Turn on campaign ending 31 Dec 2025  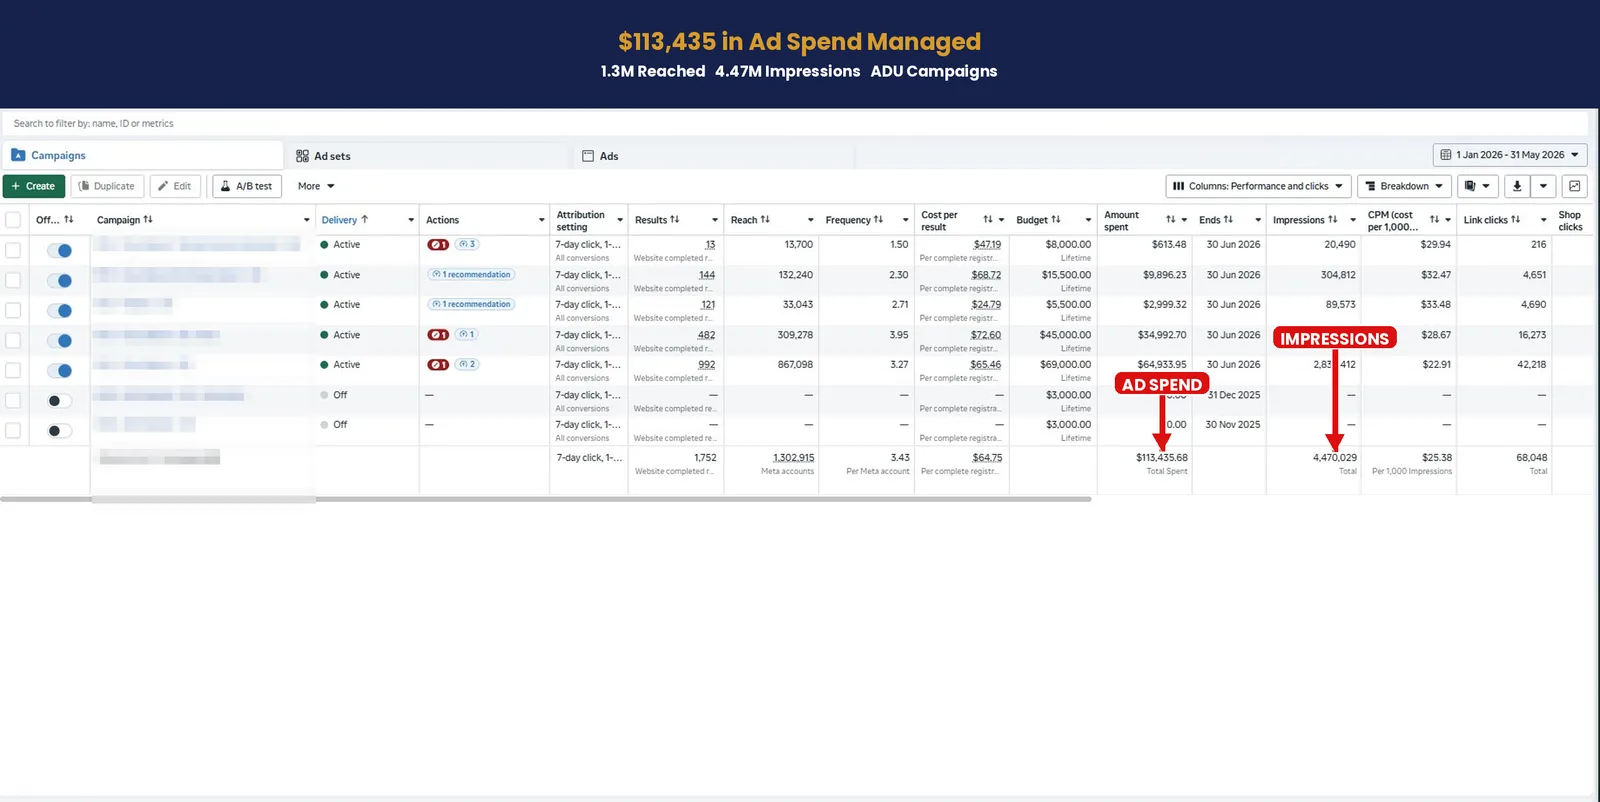[x=60, y=401]
